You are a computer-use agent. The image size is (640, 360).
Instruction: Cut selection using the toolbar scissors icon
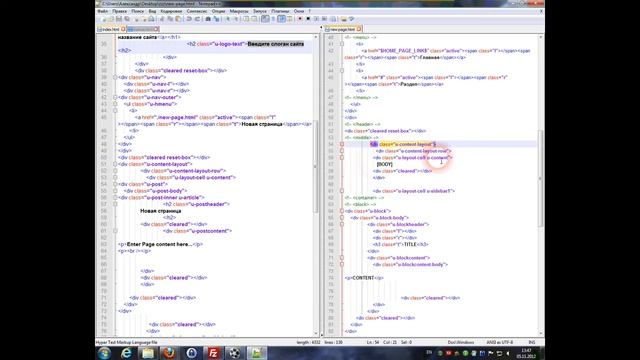pos(162,19)
